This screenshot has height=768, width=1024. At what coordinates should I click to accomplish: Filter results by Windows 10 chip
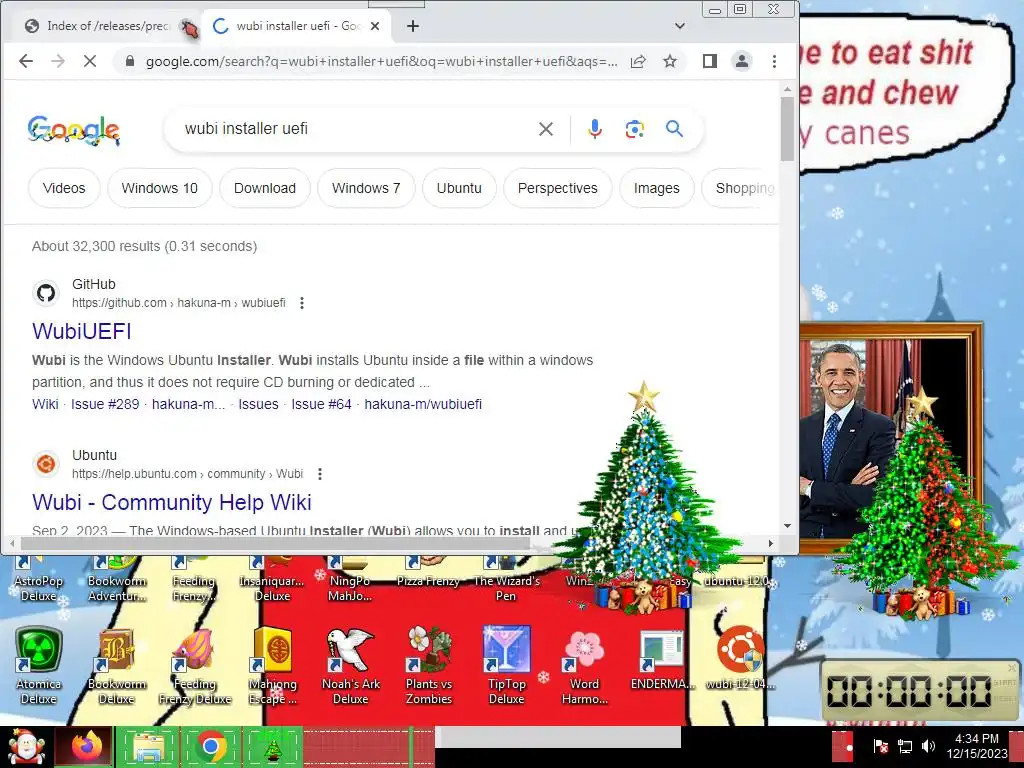(x=159, y=188)
